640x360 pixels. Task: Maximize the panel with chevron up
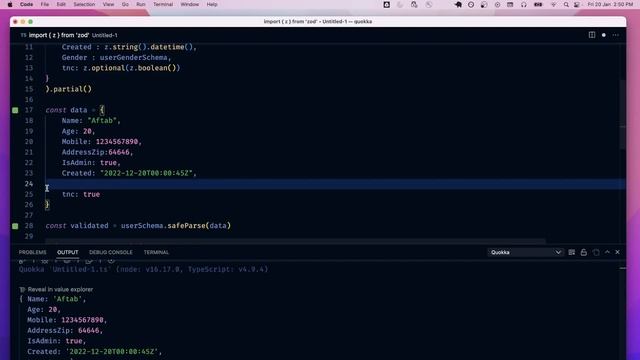pos(607,252)
